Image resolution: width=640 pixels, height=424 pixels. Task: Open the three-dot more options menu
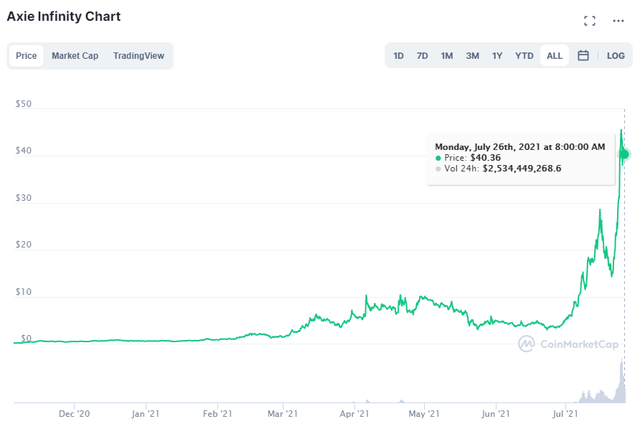tap(618, 21)
